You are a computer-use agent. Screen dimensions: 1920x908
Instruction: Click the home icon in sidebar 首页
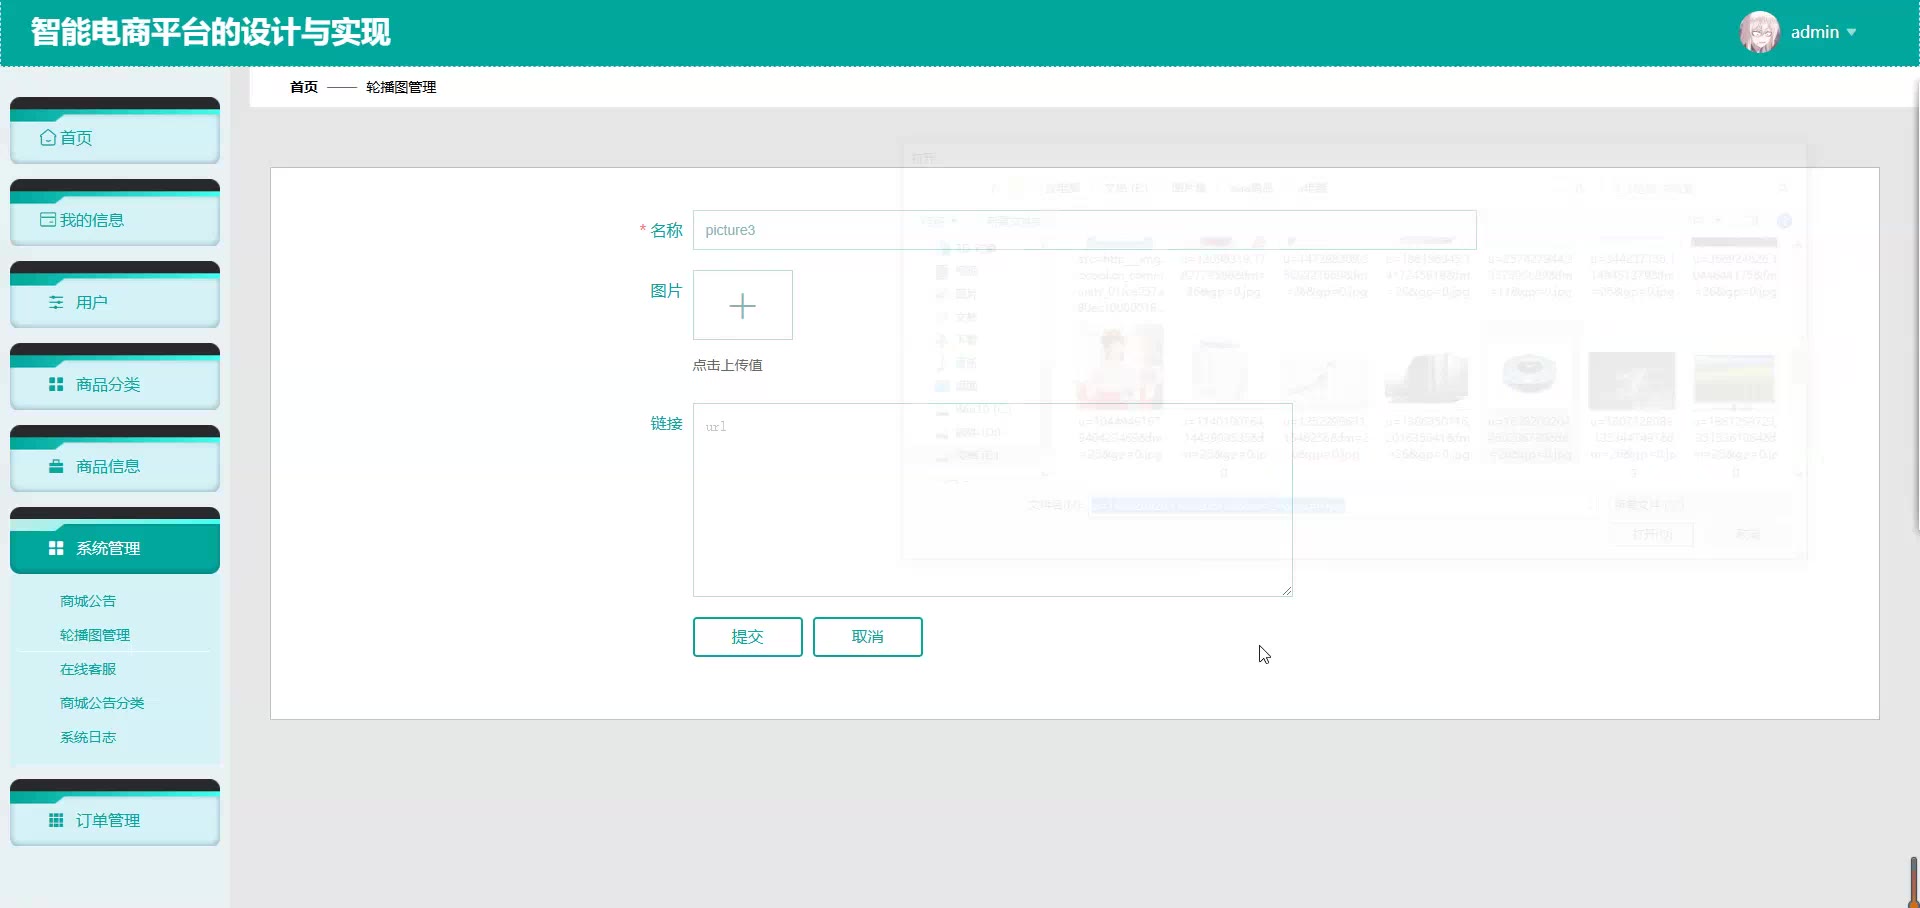point(47,138)
